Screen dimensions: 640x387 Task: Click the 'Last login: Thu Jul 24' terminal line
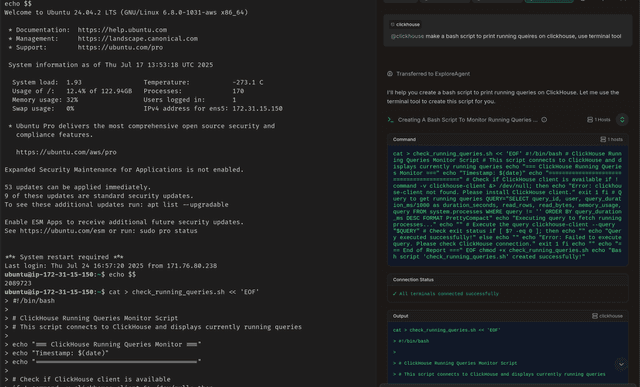click(111, 266)
